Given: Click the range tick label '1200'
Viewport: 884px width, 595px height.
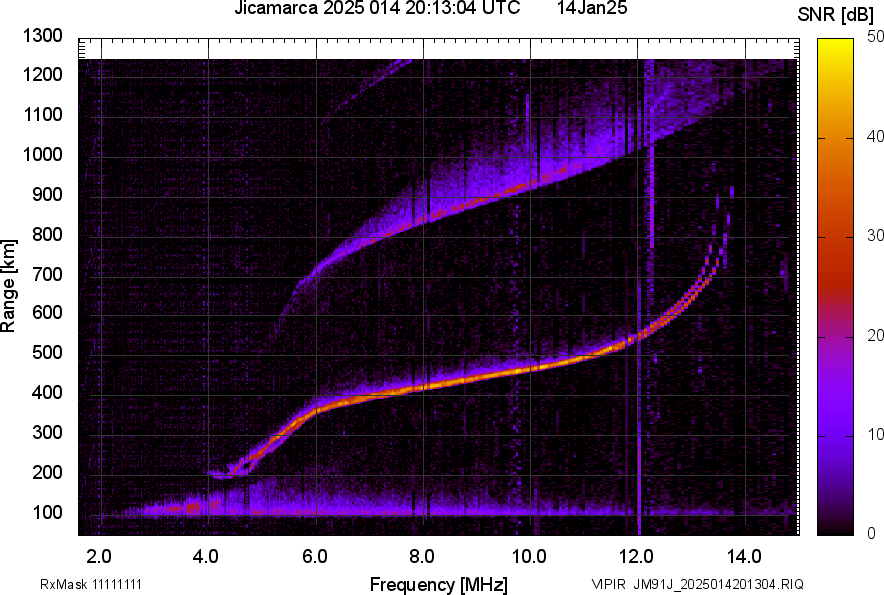Looking at the screenshot, I should [x=42, y=74].
